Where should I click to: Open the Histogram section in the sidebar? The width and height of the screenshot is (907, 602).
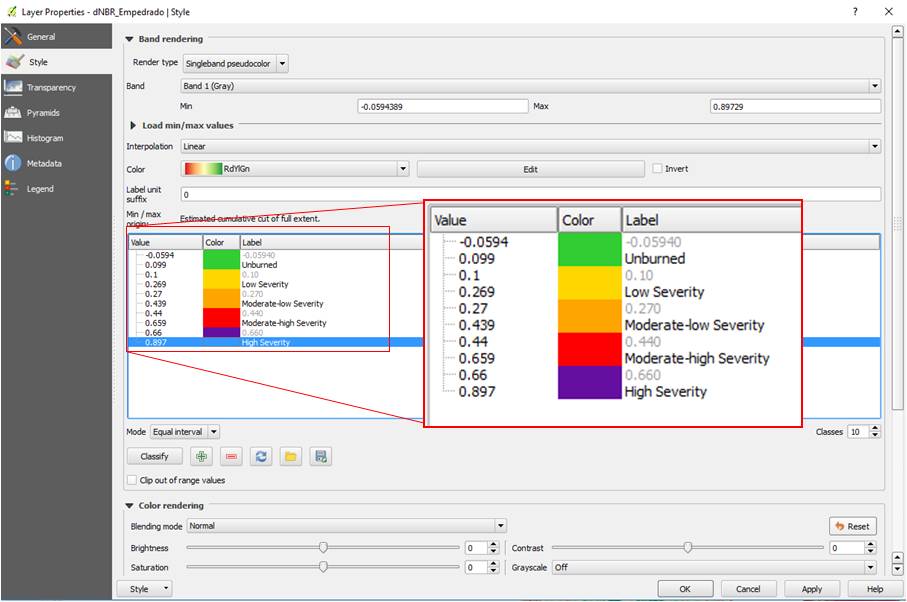click(x=45, y=138)
